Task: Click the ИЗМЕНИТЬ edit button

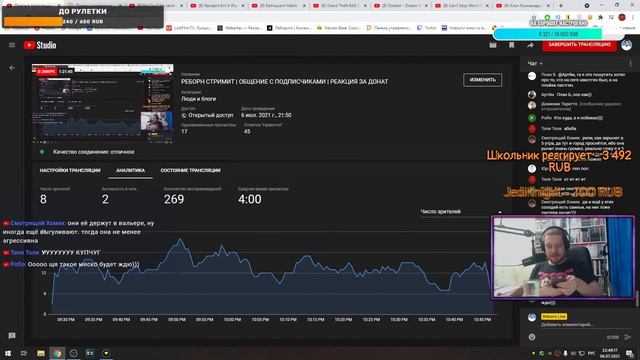Action: pyautogui.click(x=482, y=80)
